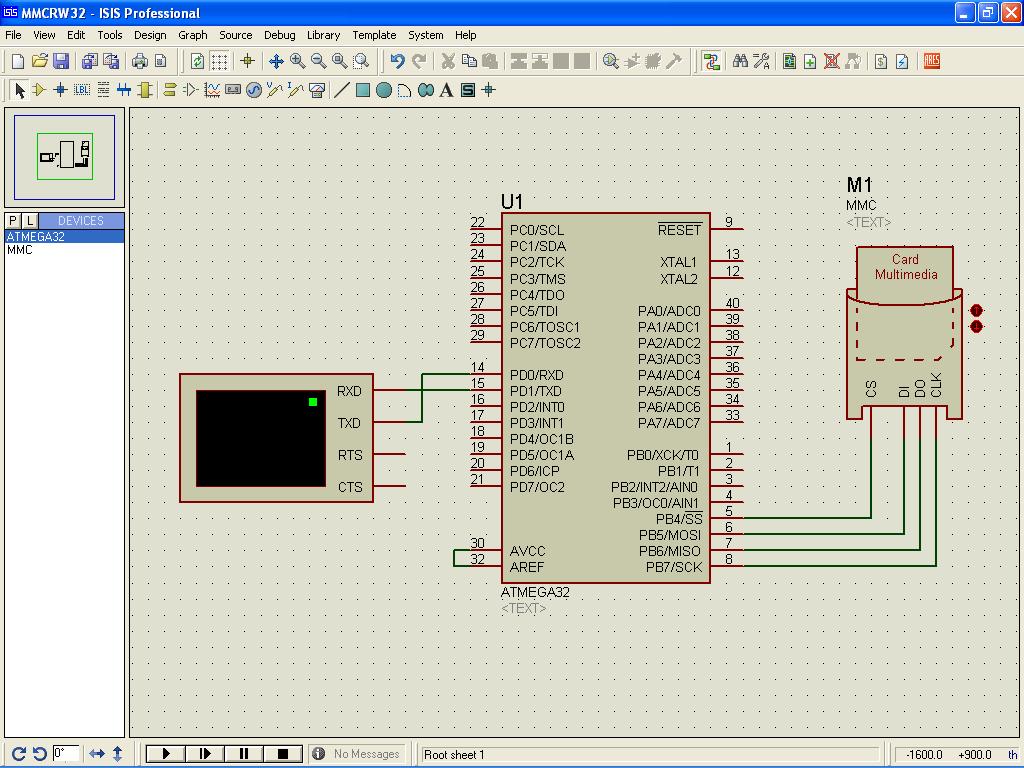This screenshot has width=1024, height=768.
Task: Open the Template menu
Action: (374, 35)
